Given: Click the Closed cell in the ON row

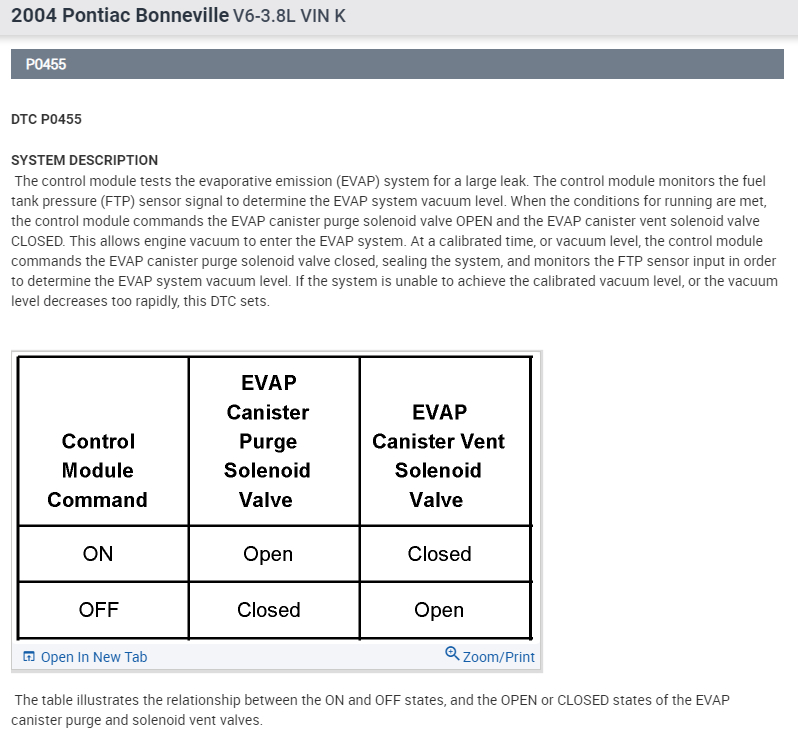Looking at the screenshot, I should 439,553.
